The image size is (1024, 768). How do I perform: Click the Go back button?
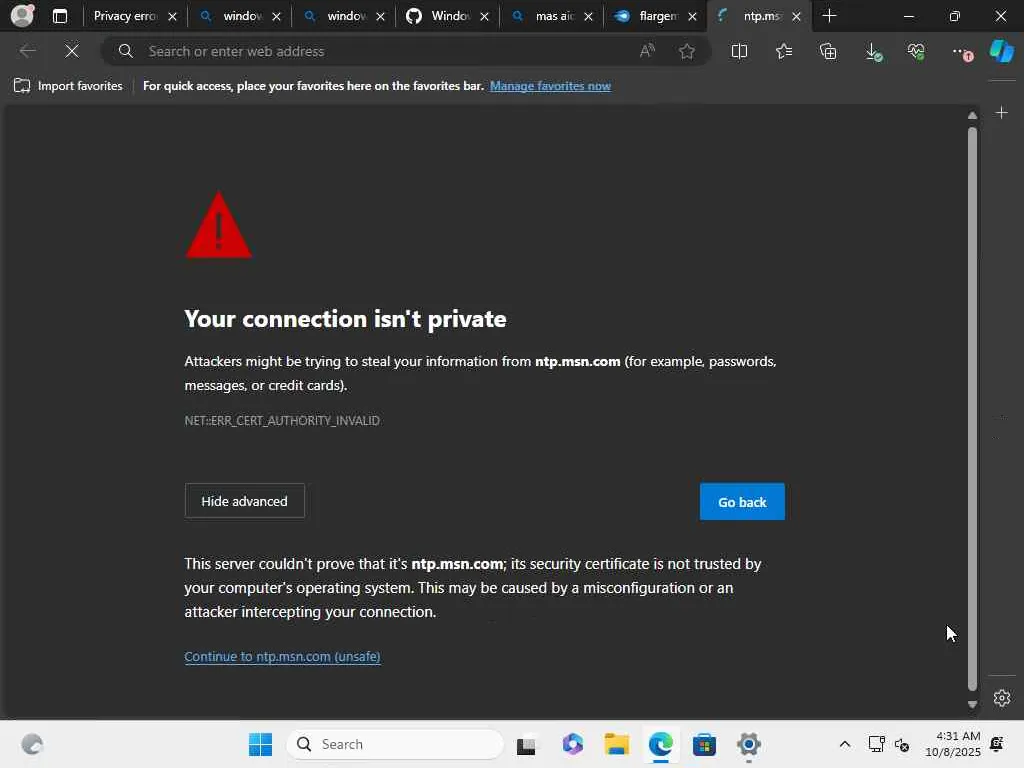[x=742, y=502]
